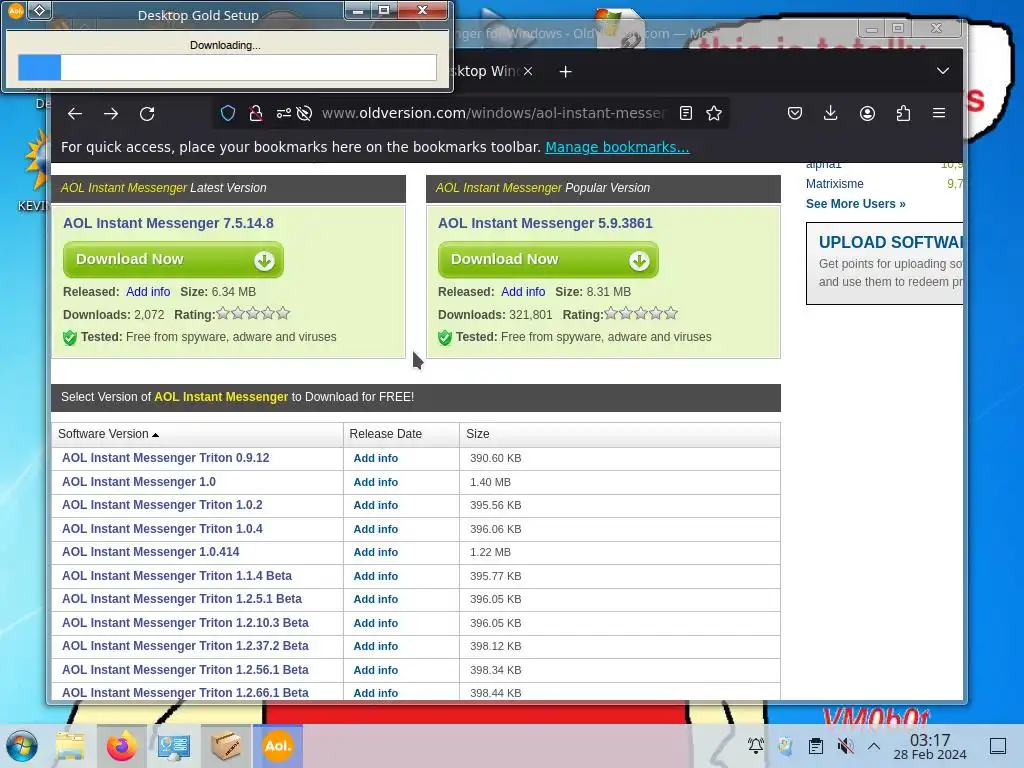
Task: Unmute the volume tray icon
Action: click(845, 746)
